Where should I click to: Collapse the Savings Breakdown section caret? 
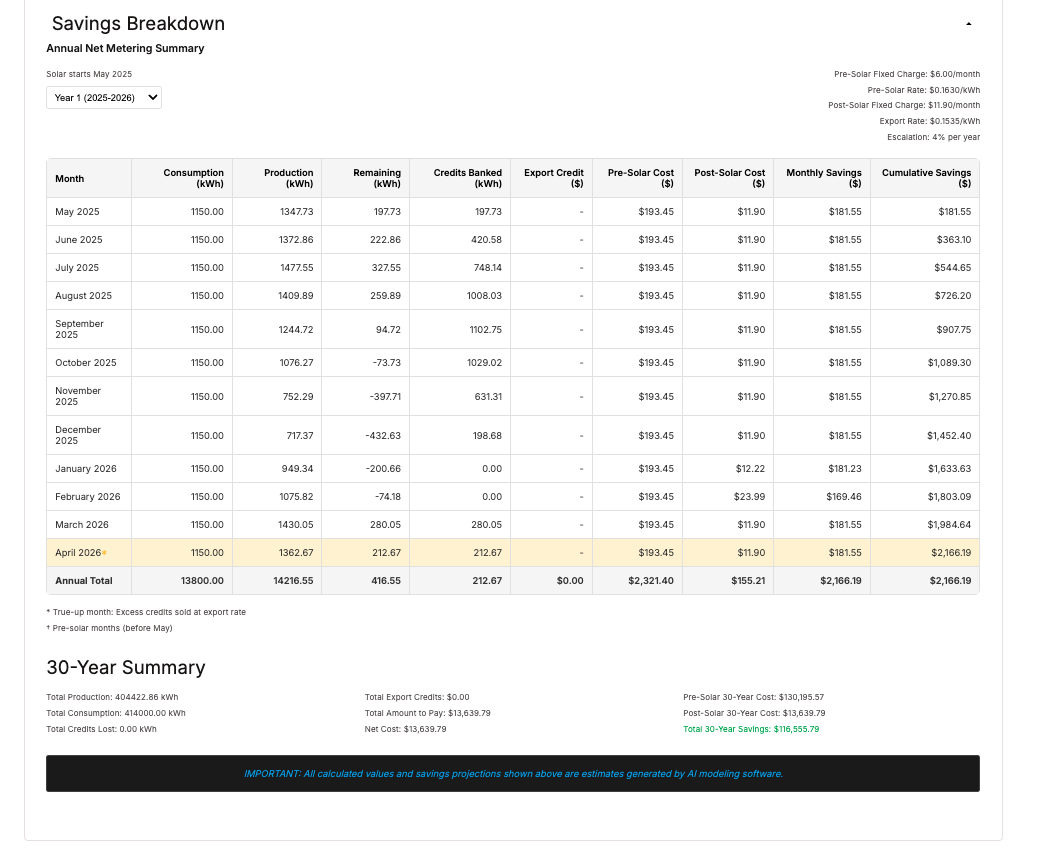coord(968,24)
